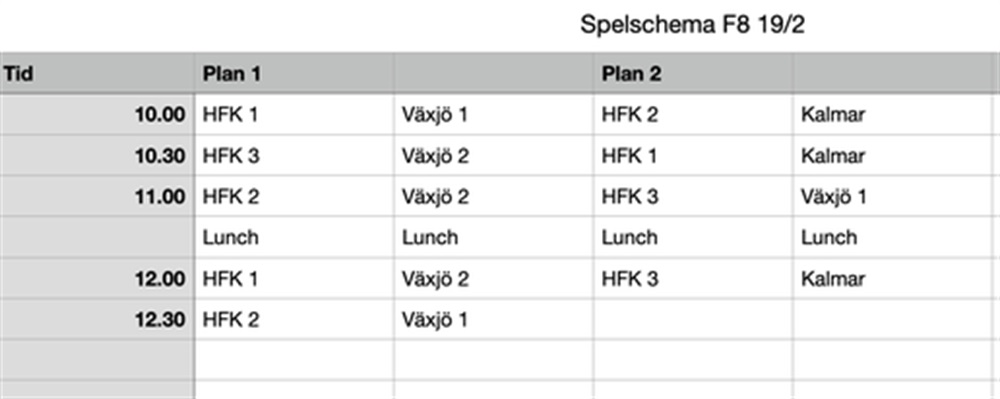
Task: Select Växjö 1 cell in 10.00 row
Action: tap(494, 115)
